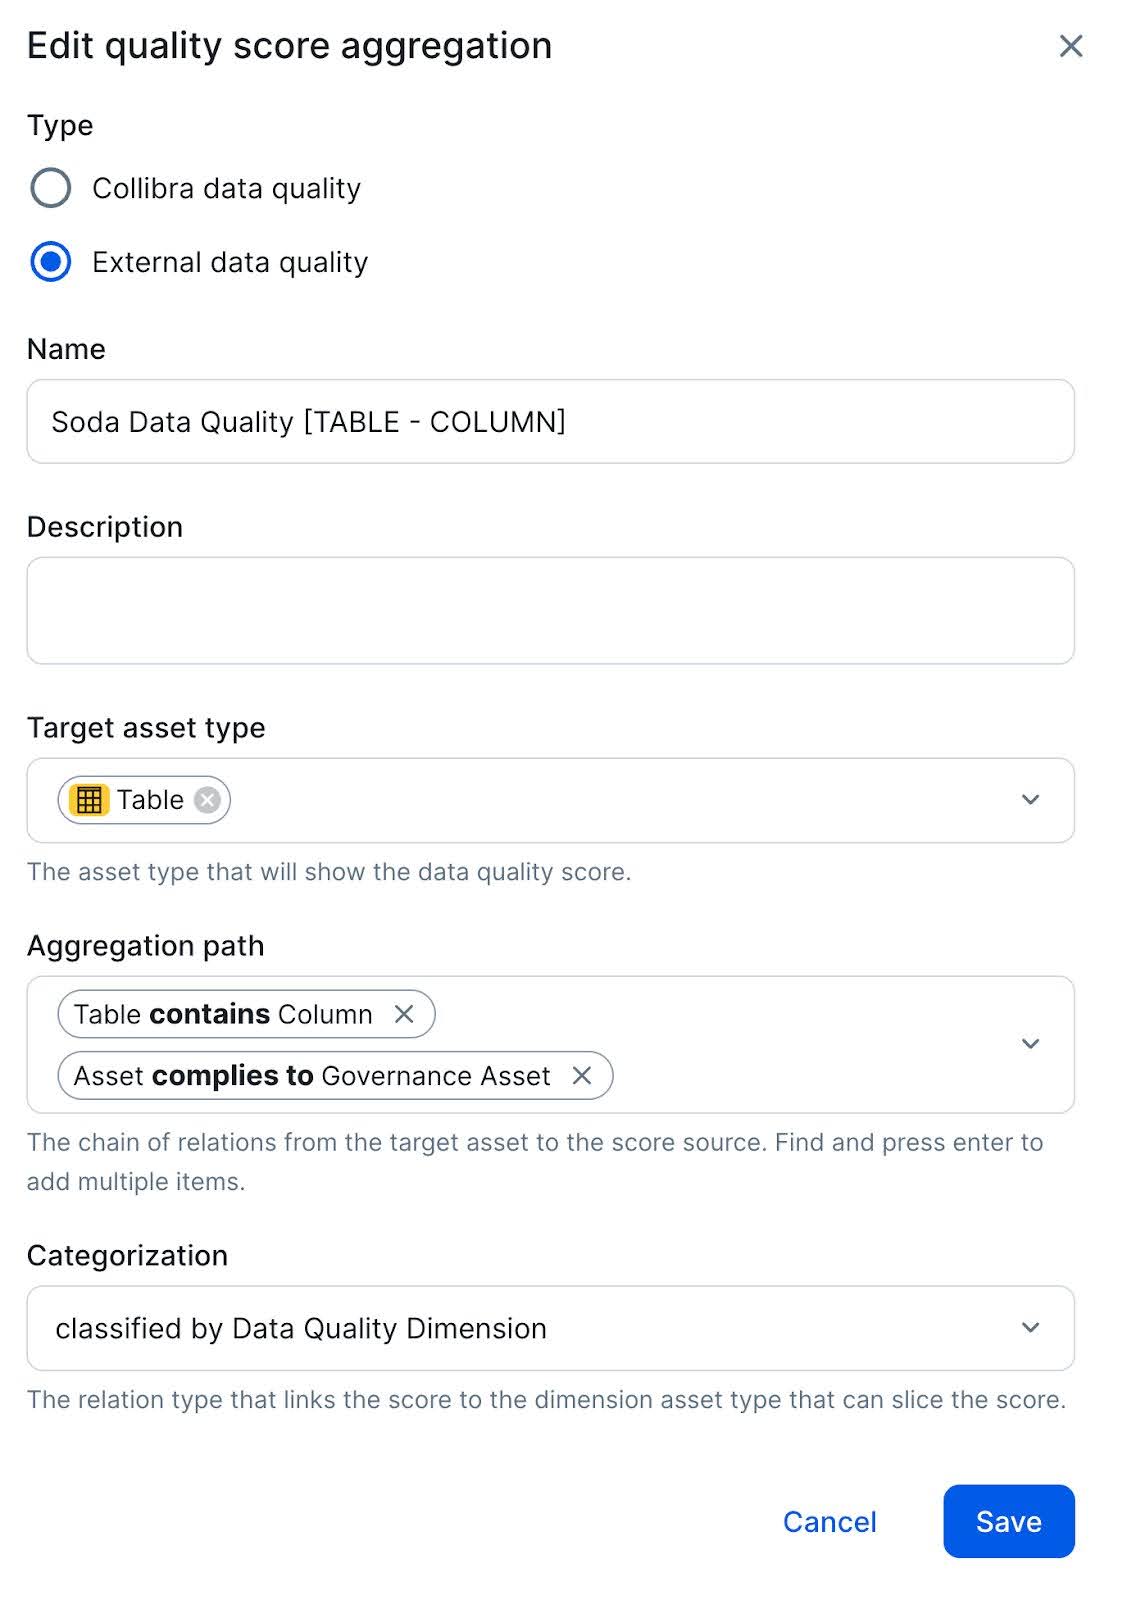Click the yellow Table asset type icon
The image size is (1136, 1600).
coord(89,800)
